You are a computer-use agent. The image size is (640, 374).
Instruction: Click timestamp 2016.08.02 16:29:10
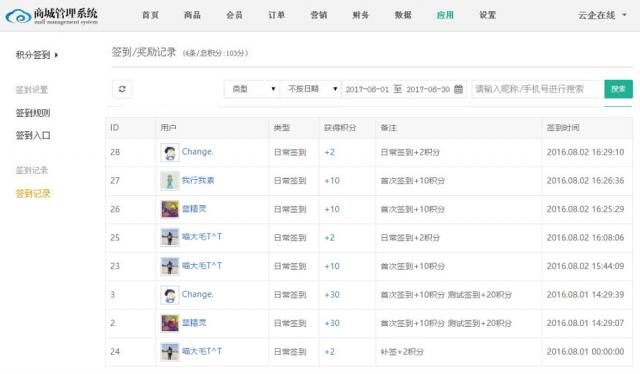(x=585, y=152)
